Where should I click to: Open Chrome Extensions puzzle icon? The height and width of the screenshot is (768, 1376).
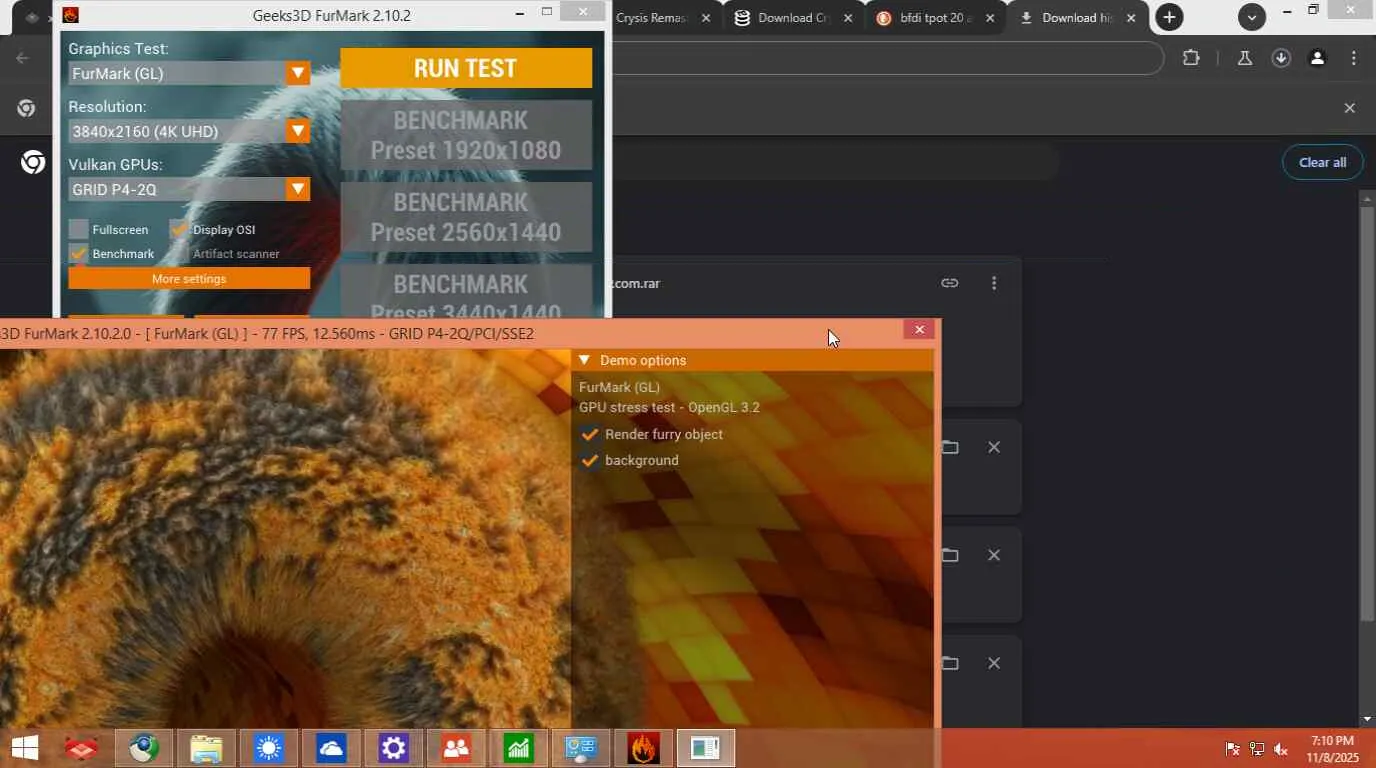[1191, 58]
